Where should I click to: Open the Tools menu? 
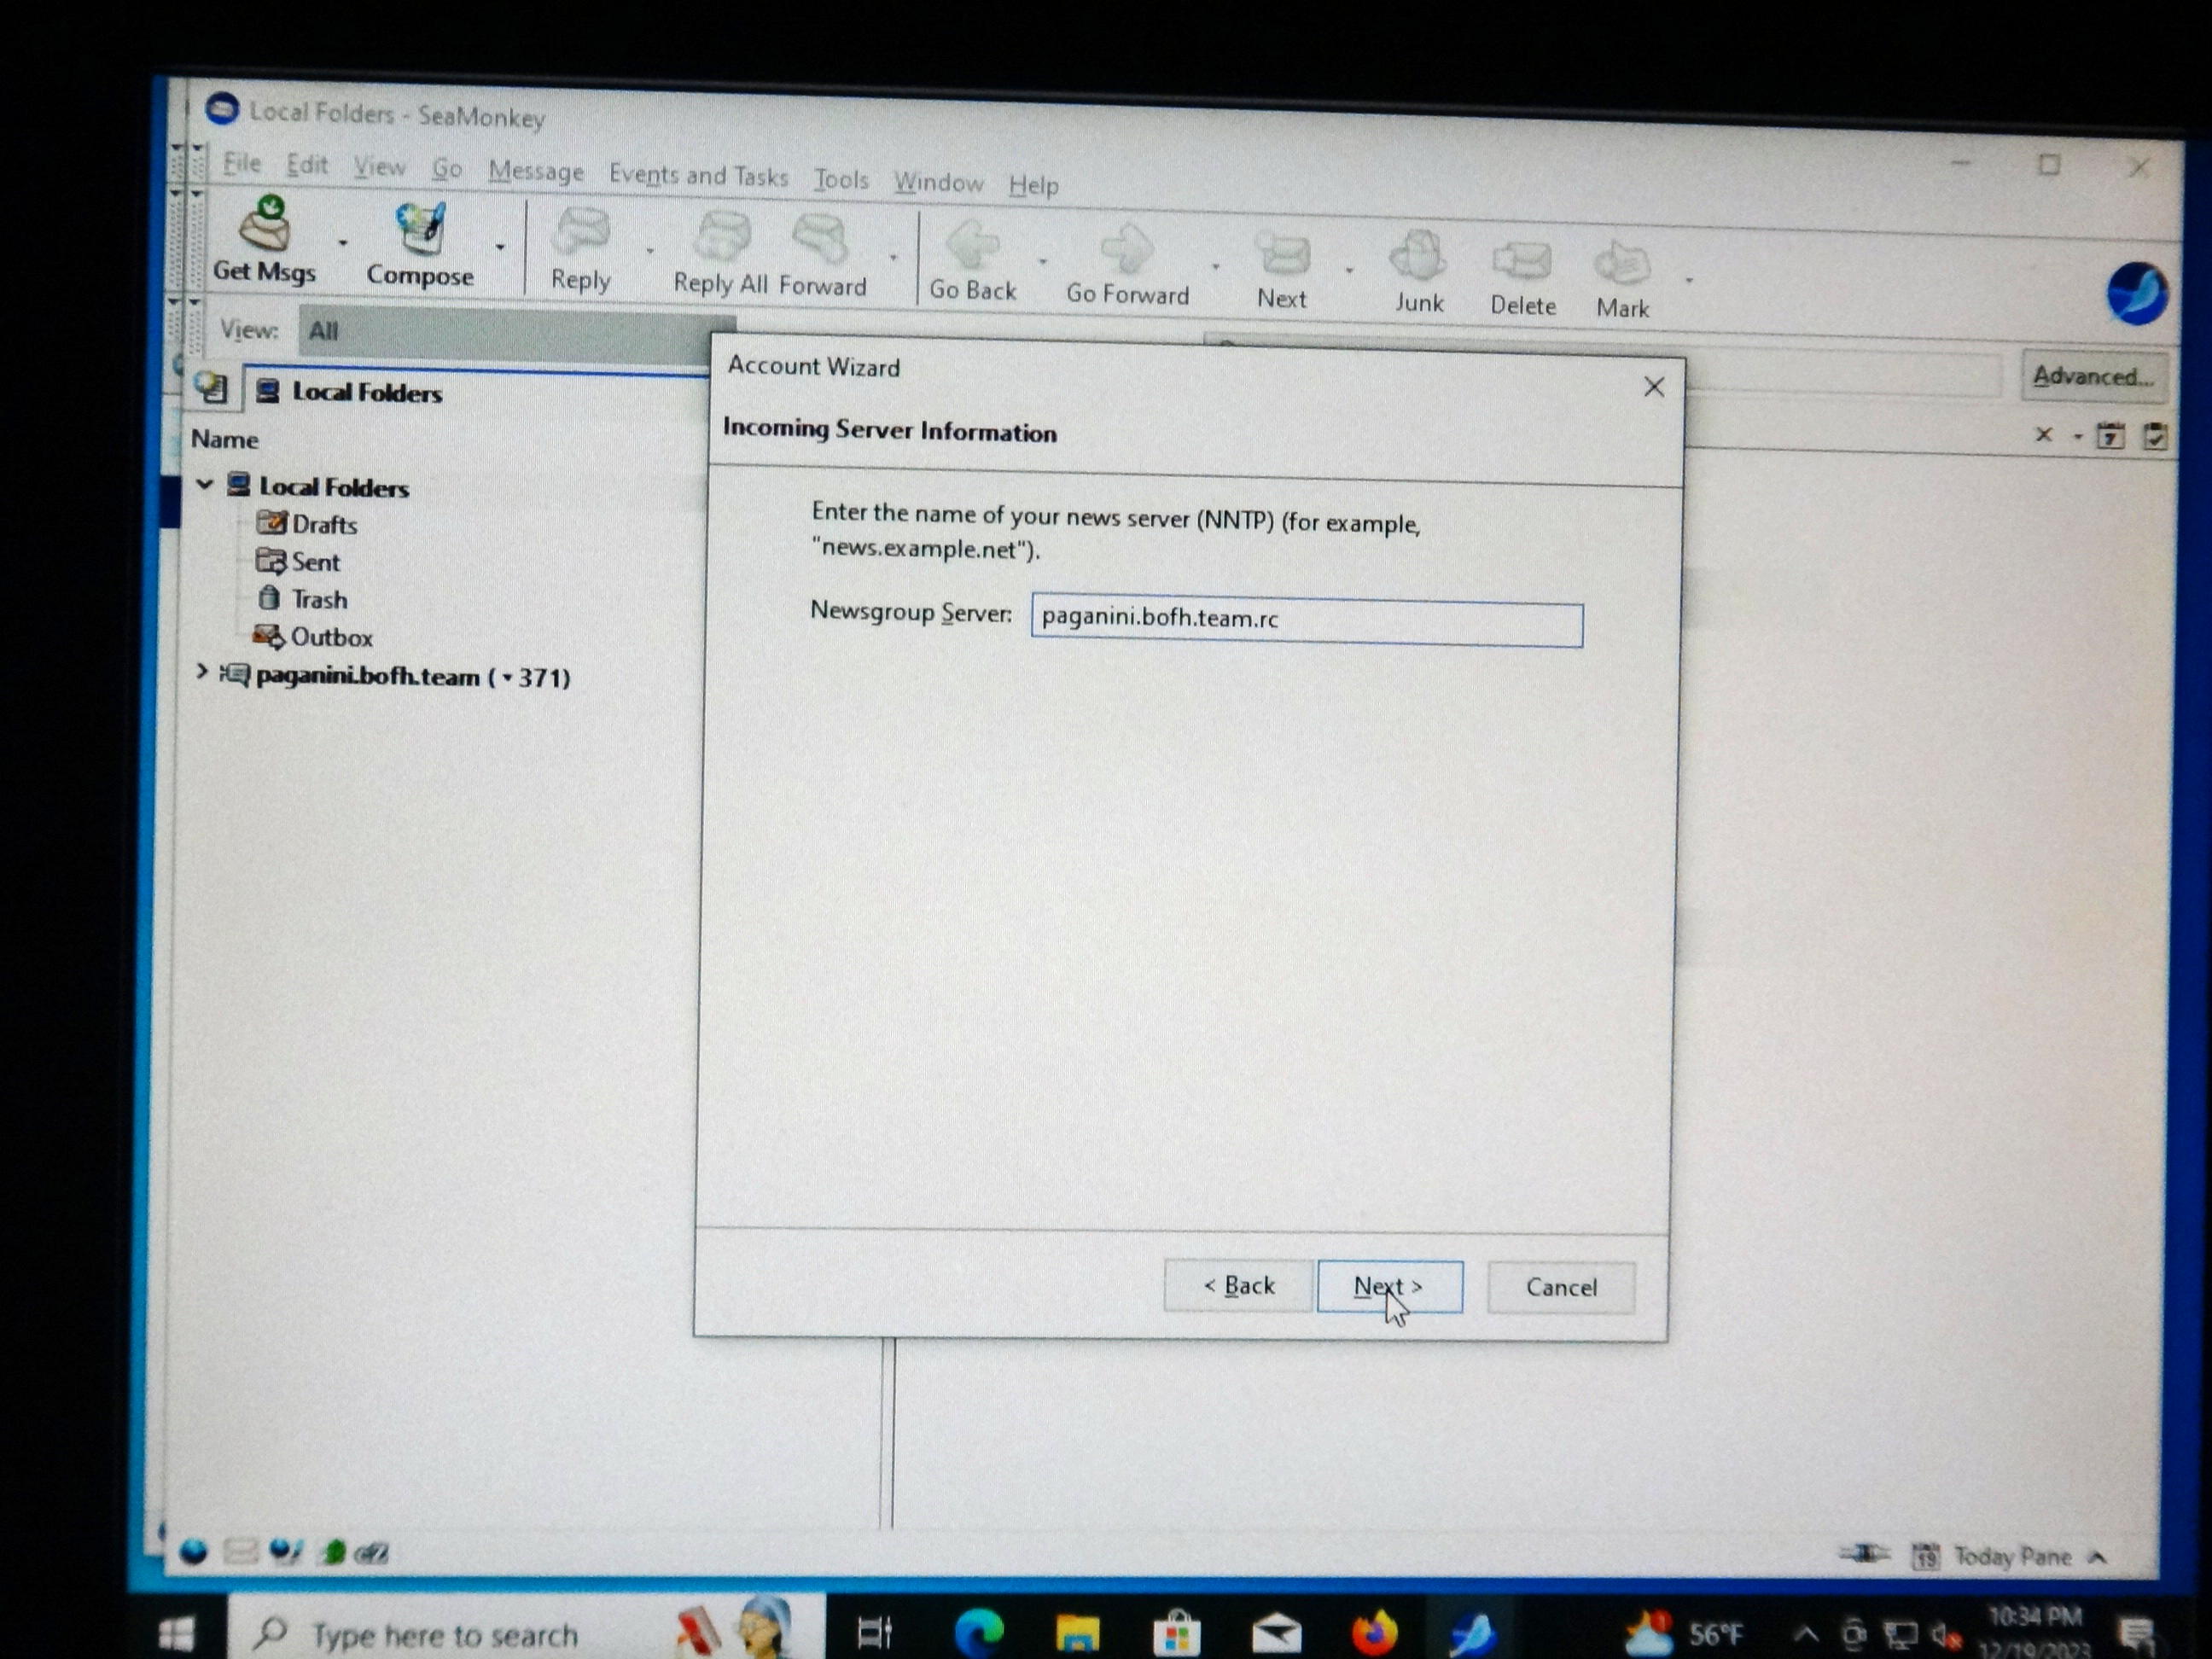click(x=841, y=179)
